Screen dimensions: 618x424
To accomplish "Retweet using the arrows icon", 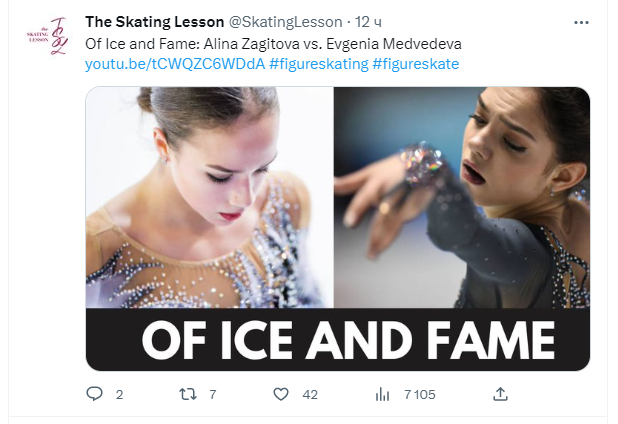I will [x=187, y=394].
